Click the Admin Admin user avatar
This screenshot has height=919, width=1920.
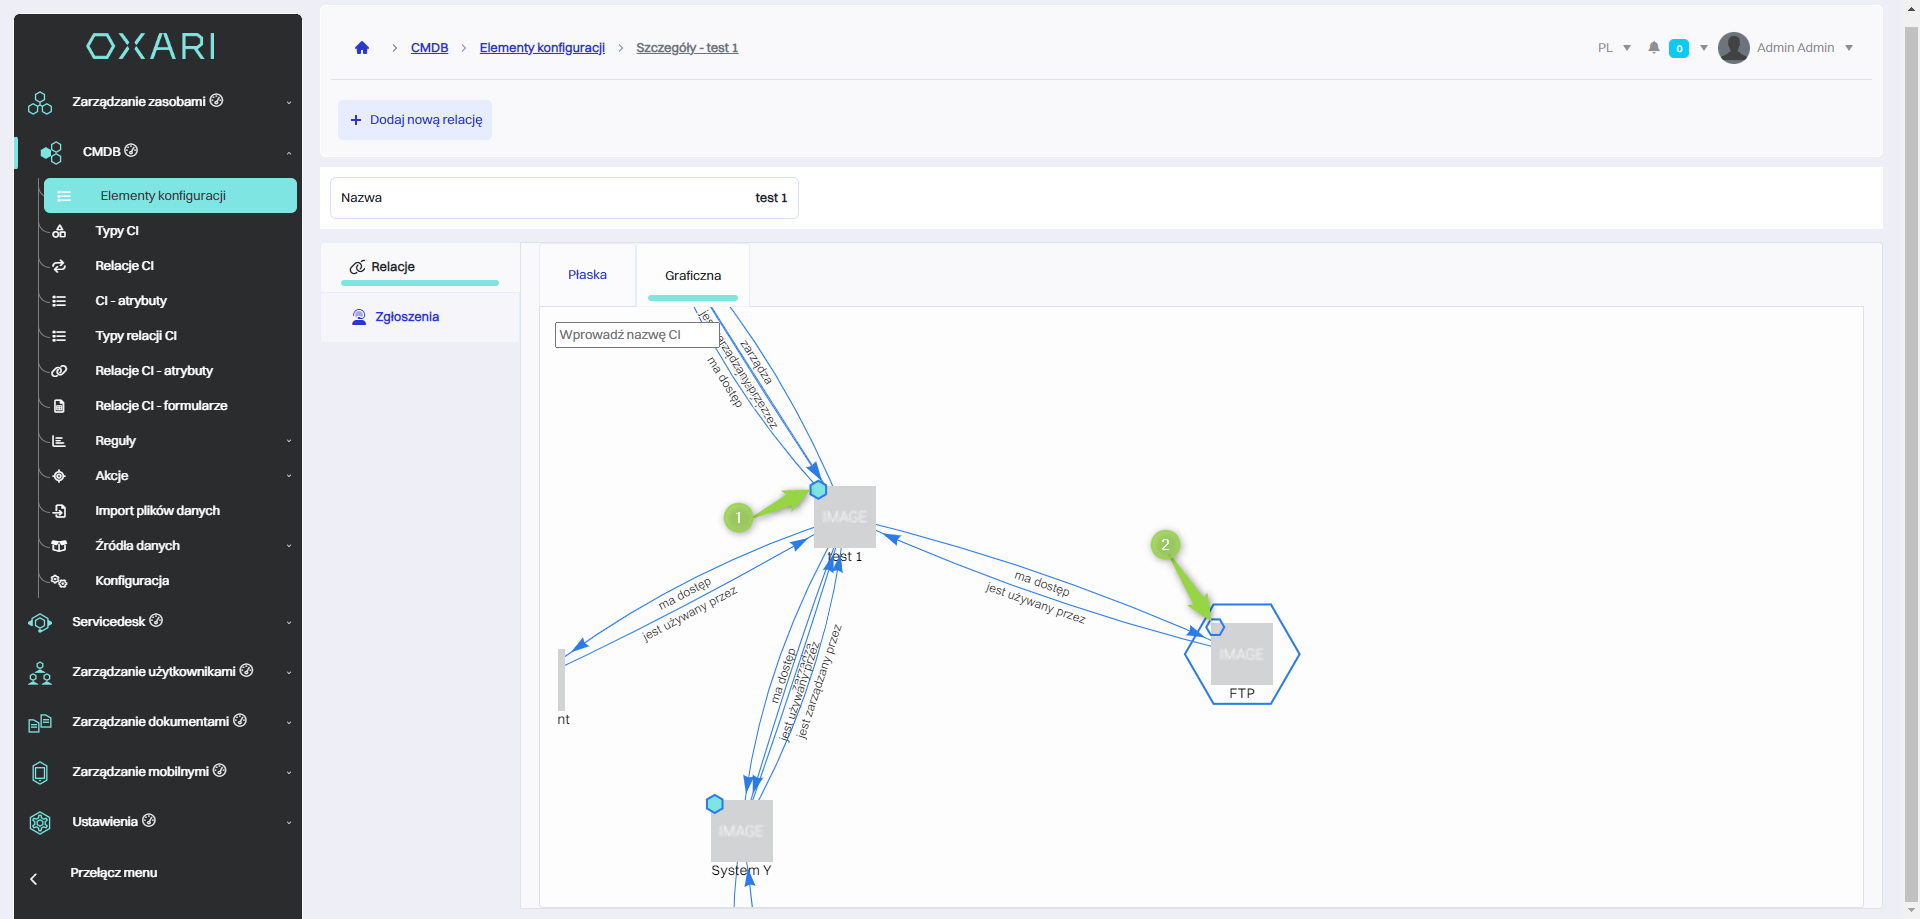click(1733, 48)
